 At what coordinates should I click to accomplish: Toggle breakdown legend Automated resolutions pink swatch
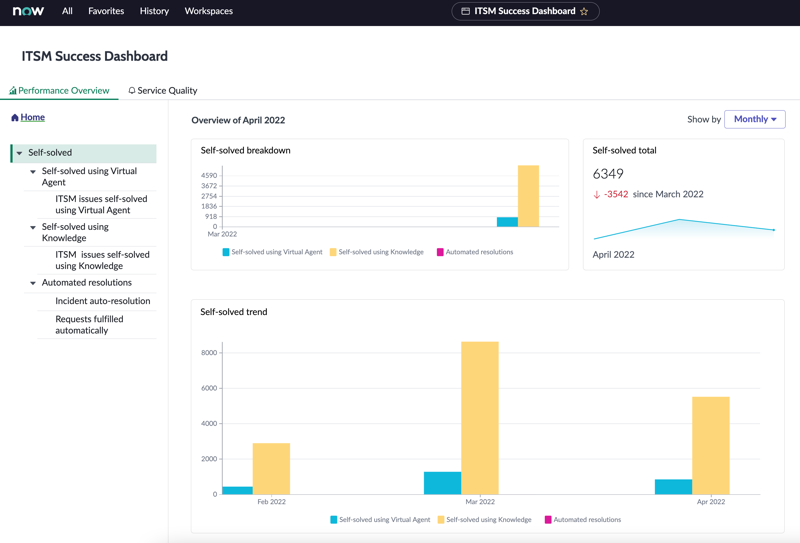(440, 252)
